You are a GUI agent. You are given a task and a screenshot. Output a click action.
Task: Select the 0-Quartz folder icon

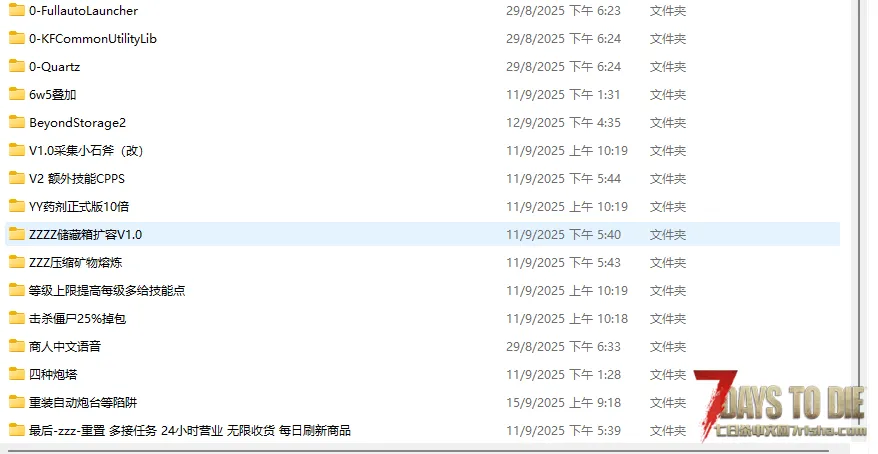click(17, 66)
